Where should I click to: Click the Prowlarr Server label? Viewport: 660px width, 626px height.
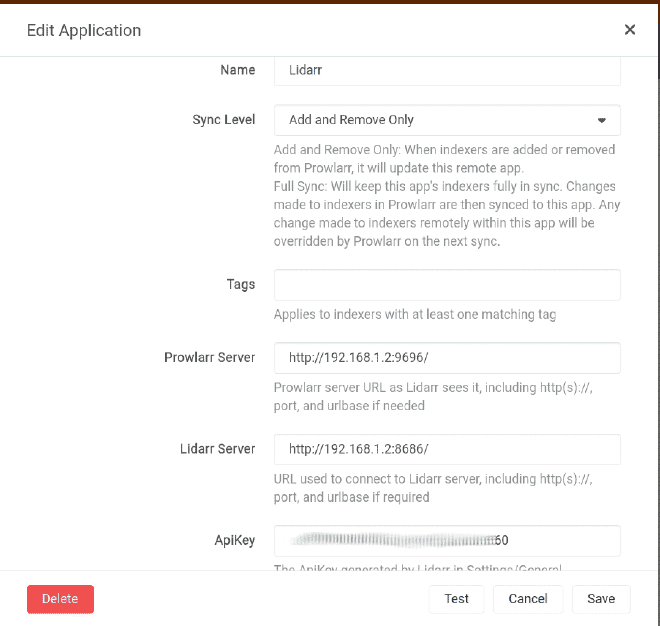click(x=209, y=357)
